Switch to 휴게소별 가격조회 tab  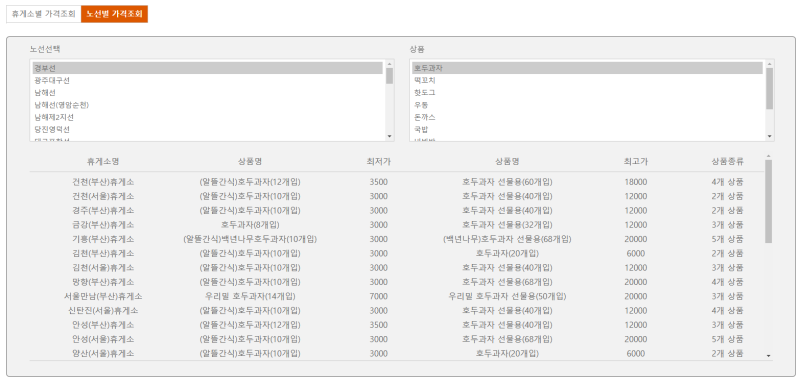click(x=44, y=14)
